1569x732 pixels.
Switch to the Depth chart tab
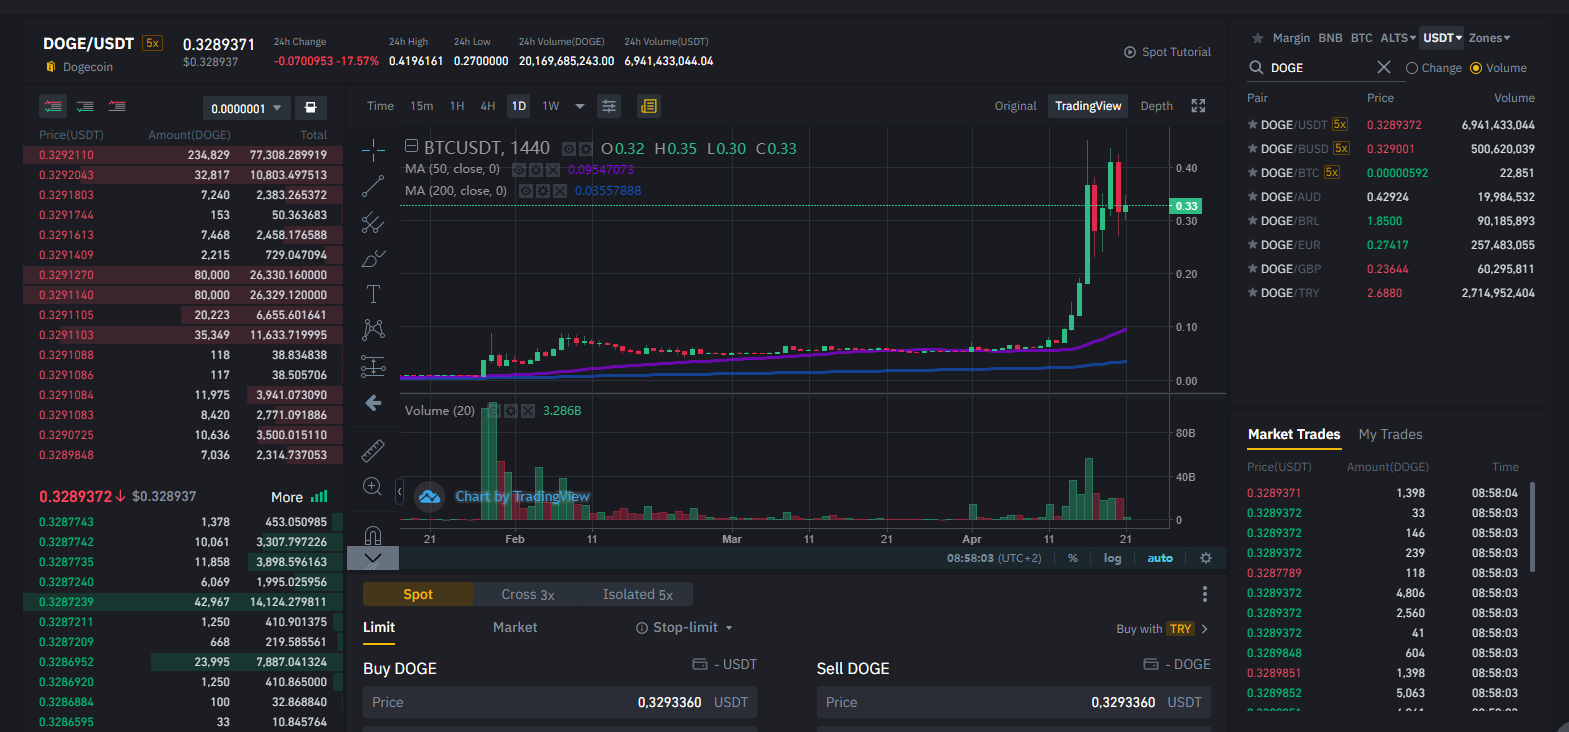pos(1157,106)
